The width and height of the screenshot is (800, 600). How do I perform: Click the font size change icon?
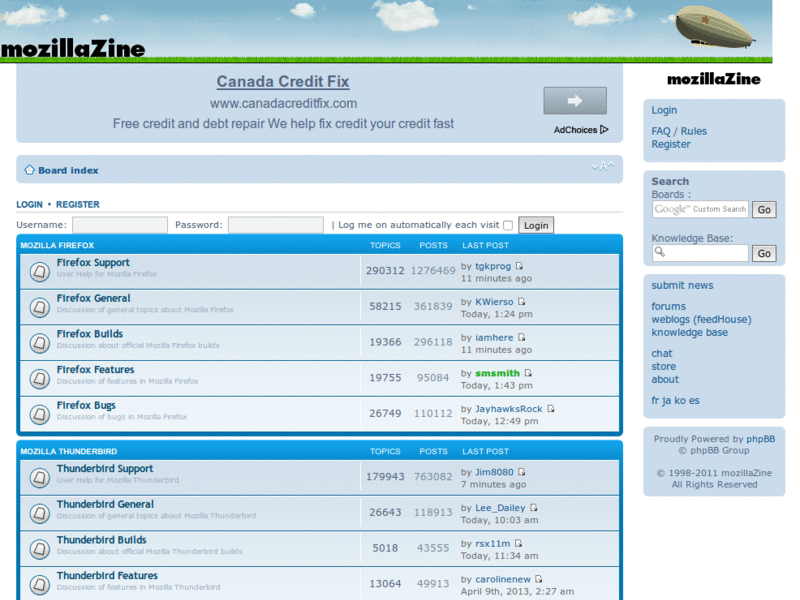(x=603, y=166)
